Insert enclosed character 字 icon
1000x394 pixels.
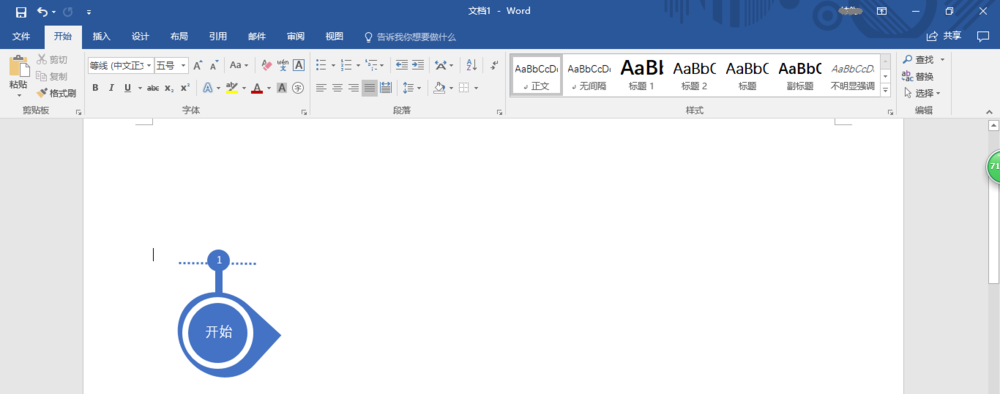click(298, 88)
